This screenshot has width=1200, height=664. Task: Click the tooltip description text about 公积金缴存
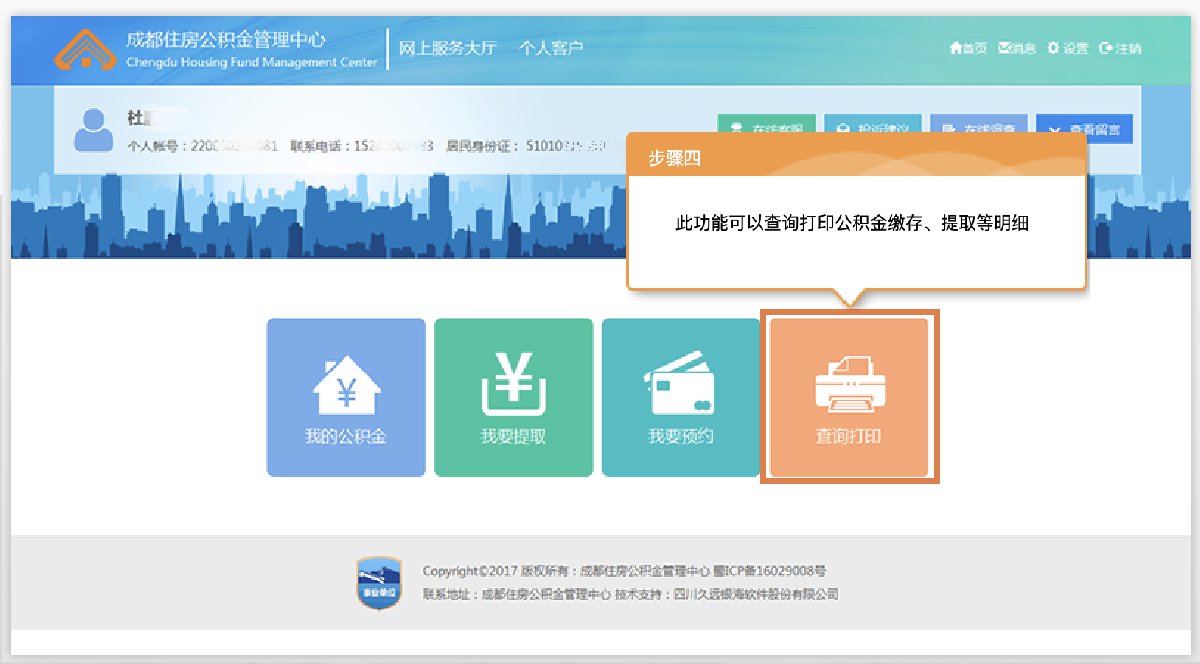(x=853, y=224)
